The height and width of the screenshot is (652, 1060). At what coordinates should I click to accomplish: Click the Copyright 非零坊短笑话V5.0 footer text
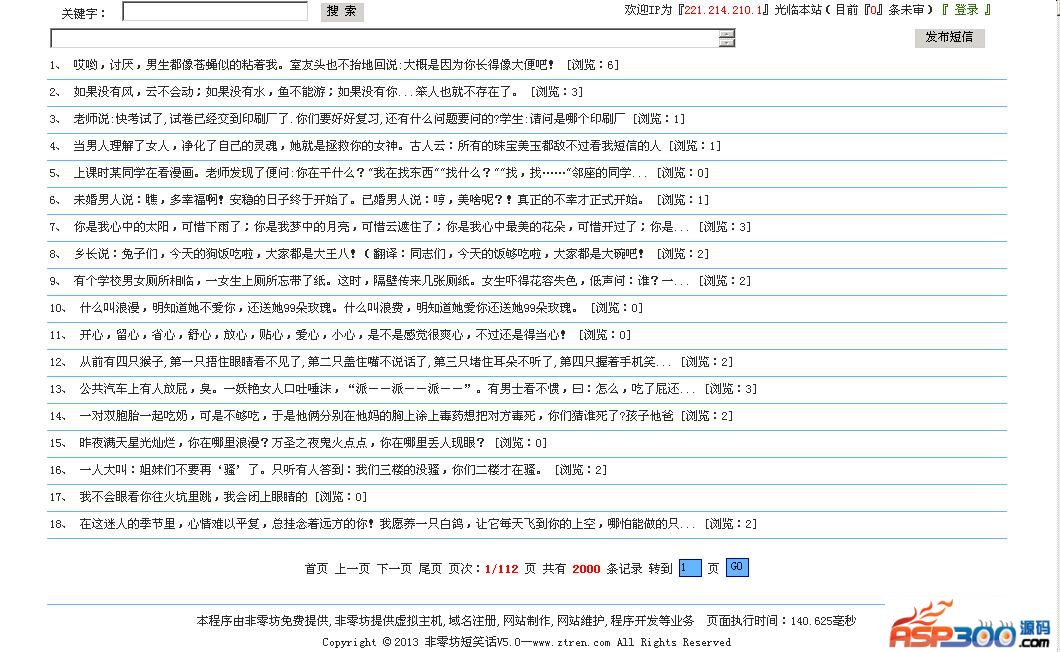pyautogui.click(x=526, y=643)
